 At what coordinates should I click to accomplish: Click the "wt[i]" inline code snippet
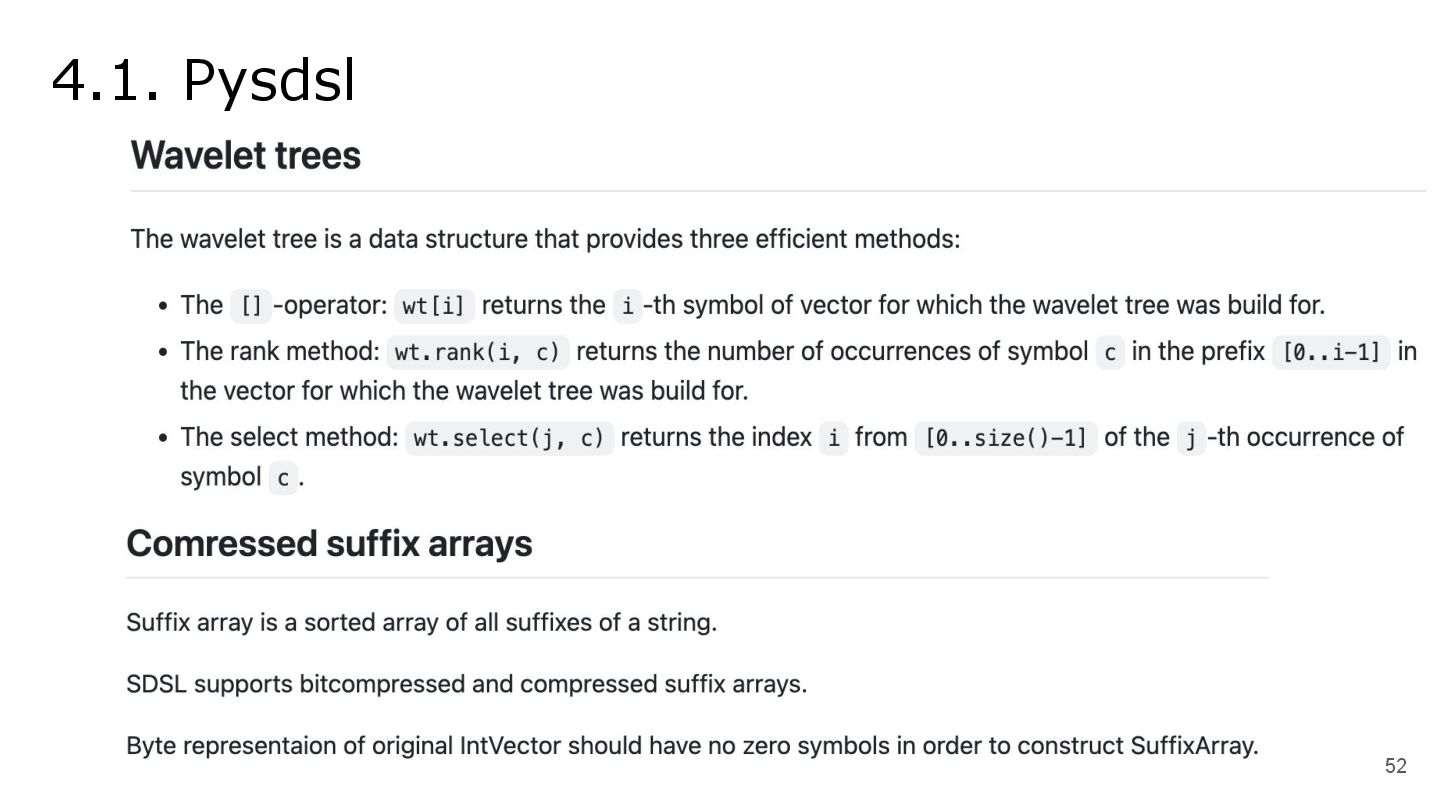coord(434,306)
